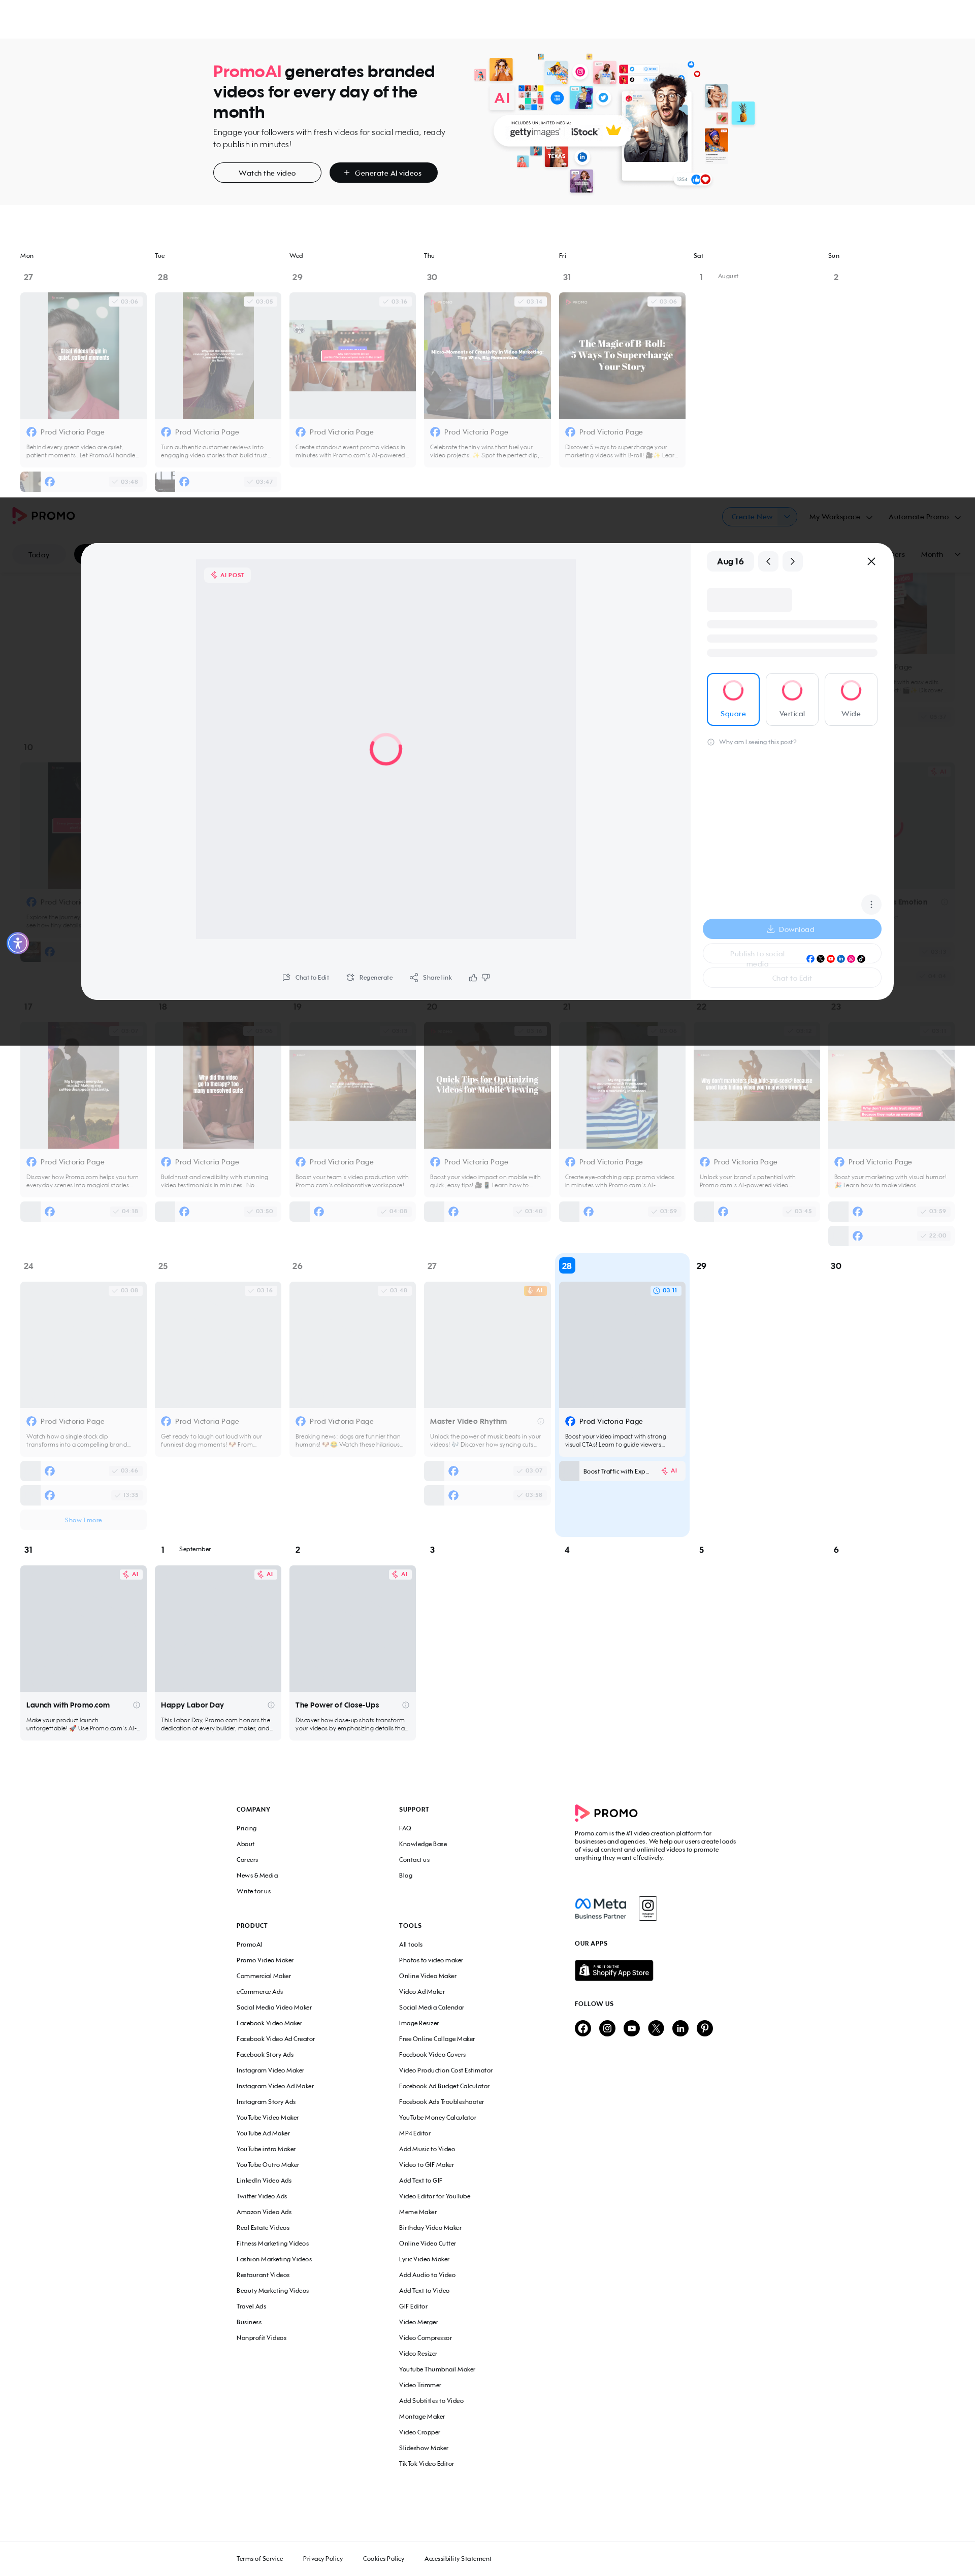Select the Square format option
Image resolution: width=975 pixels, height=2576 pixels.
point(733,699)
